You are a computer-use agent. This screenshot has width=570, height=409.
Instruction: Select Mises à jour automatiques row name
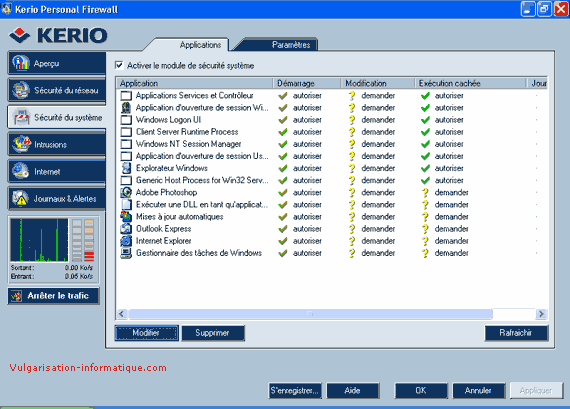coord(180,217)
